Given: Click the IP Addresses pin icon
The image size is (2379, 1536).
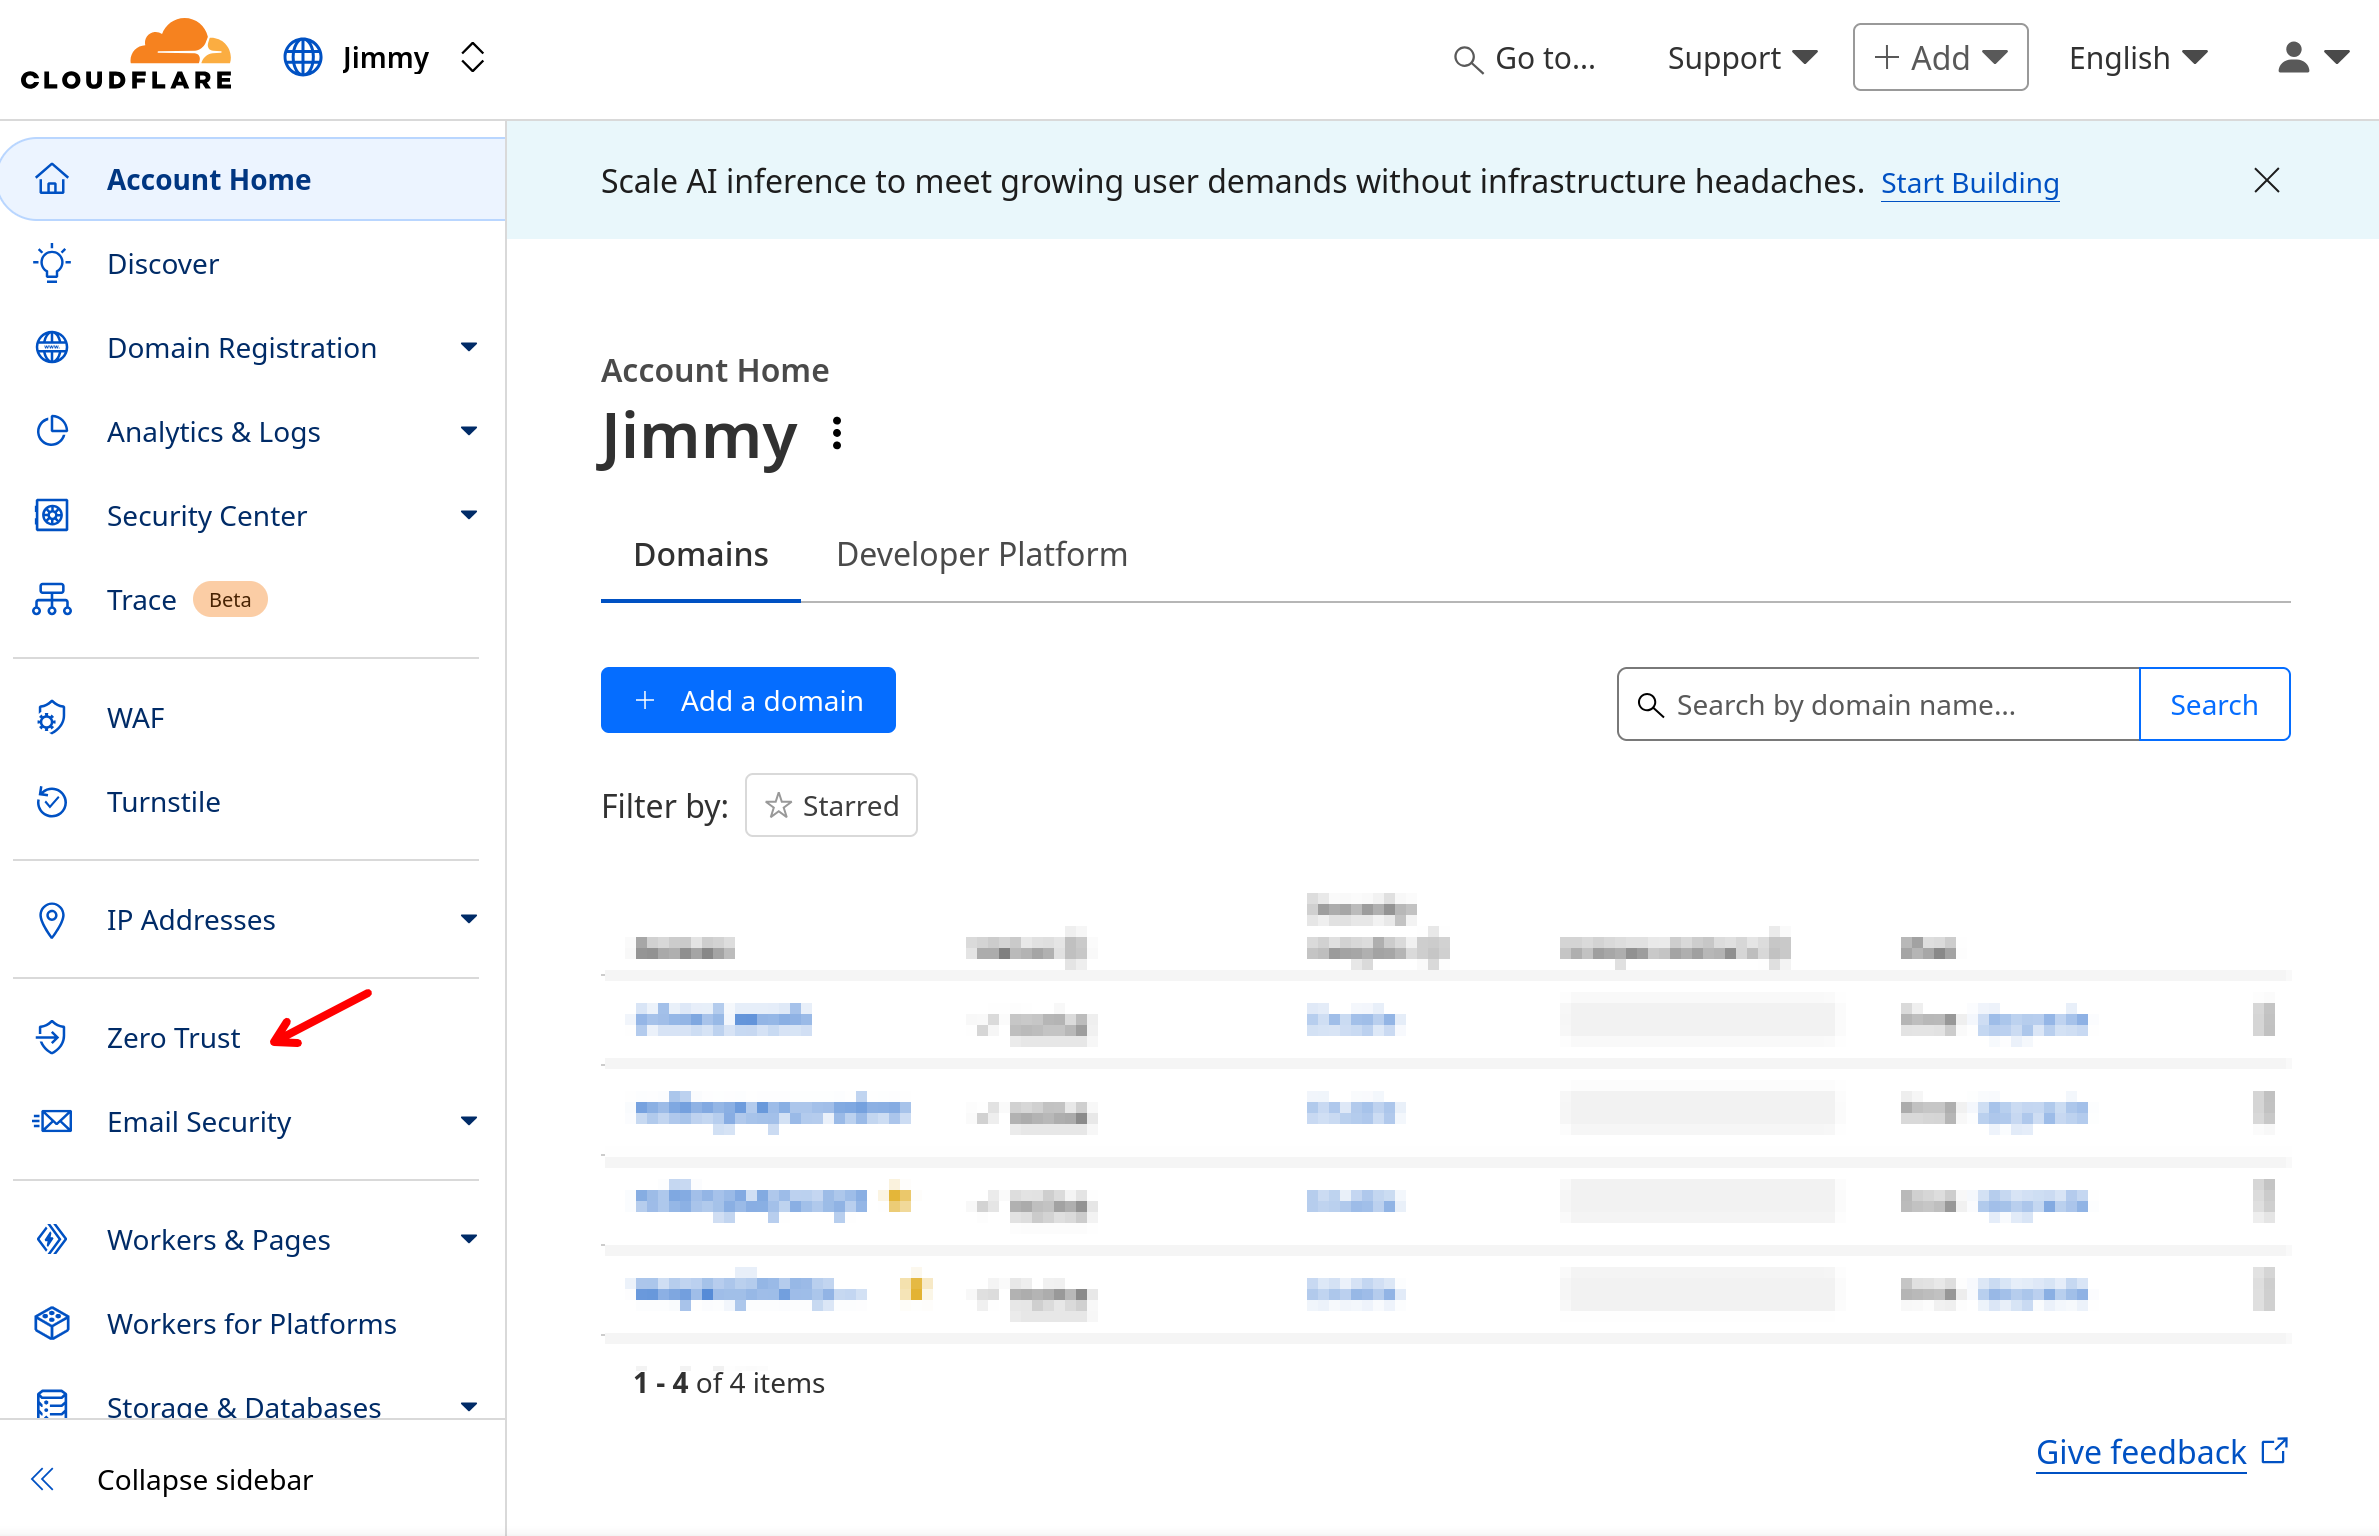Looking at the screenshot, I should 52,919.
